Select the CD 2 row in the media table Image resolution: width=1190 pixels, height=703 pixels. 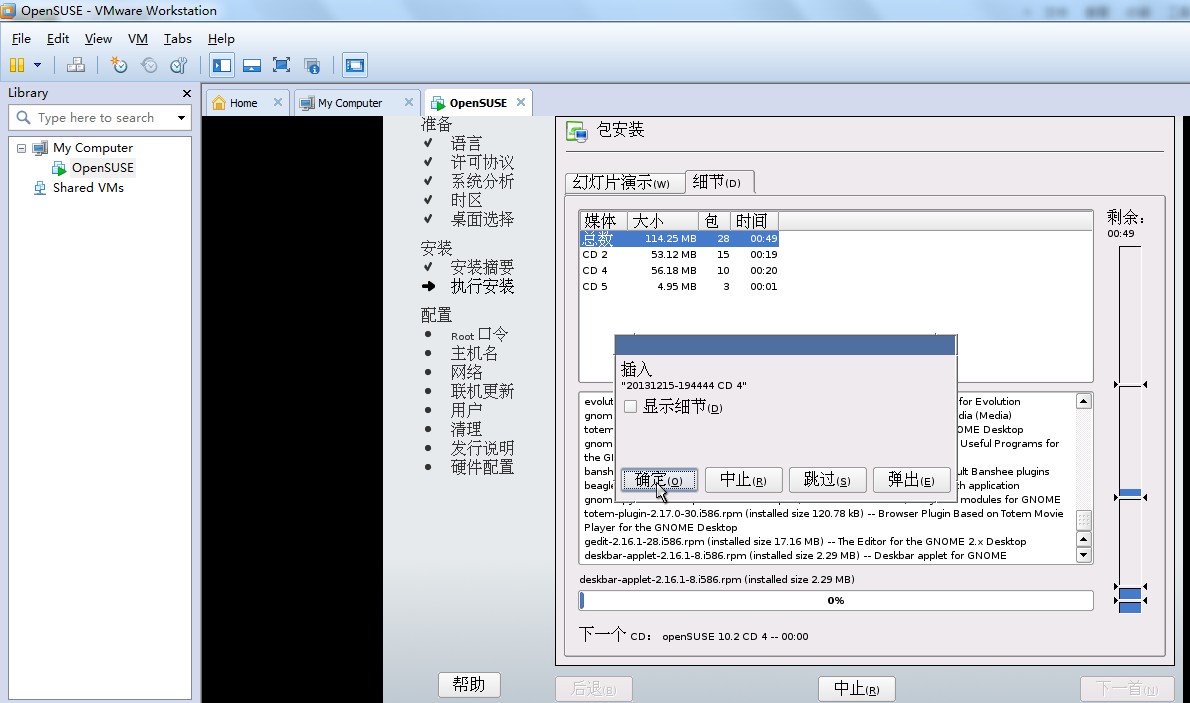679,254
